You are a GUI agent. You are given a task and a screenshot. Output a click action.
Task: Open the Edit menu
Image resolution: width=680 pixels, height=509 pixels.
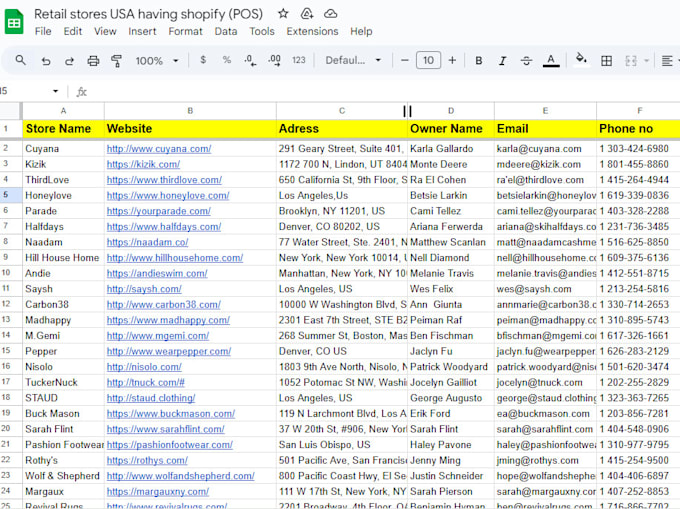[72, 31]
